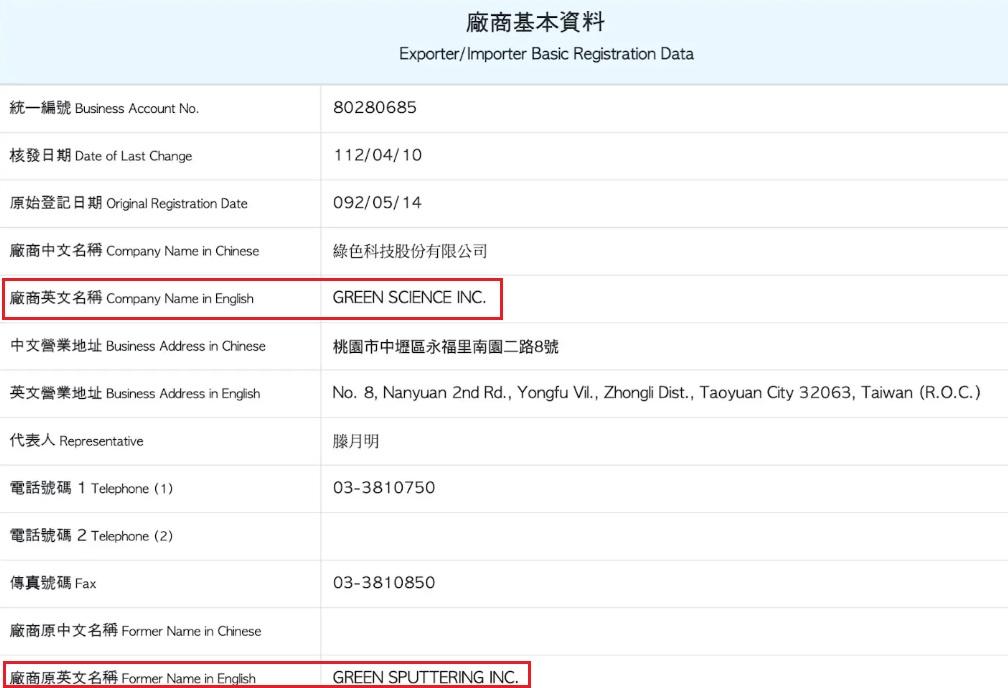Click the fax number 03-3810850
Viewport: 1008px width, 688px height.
point(384,583)
